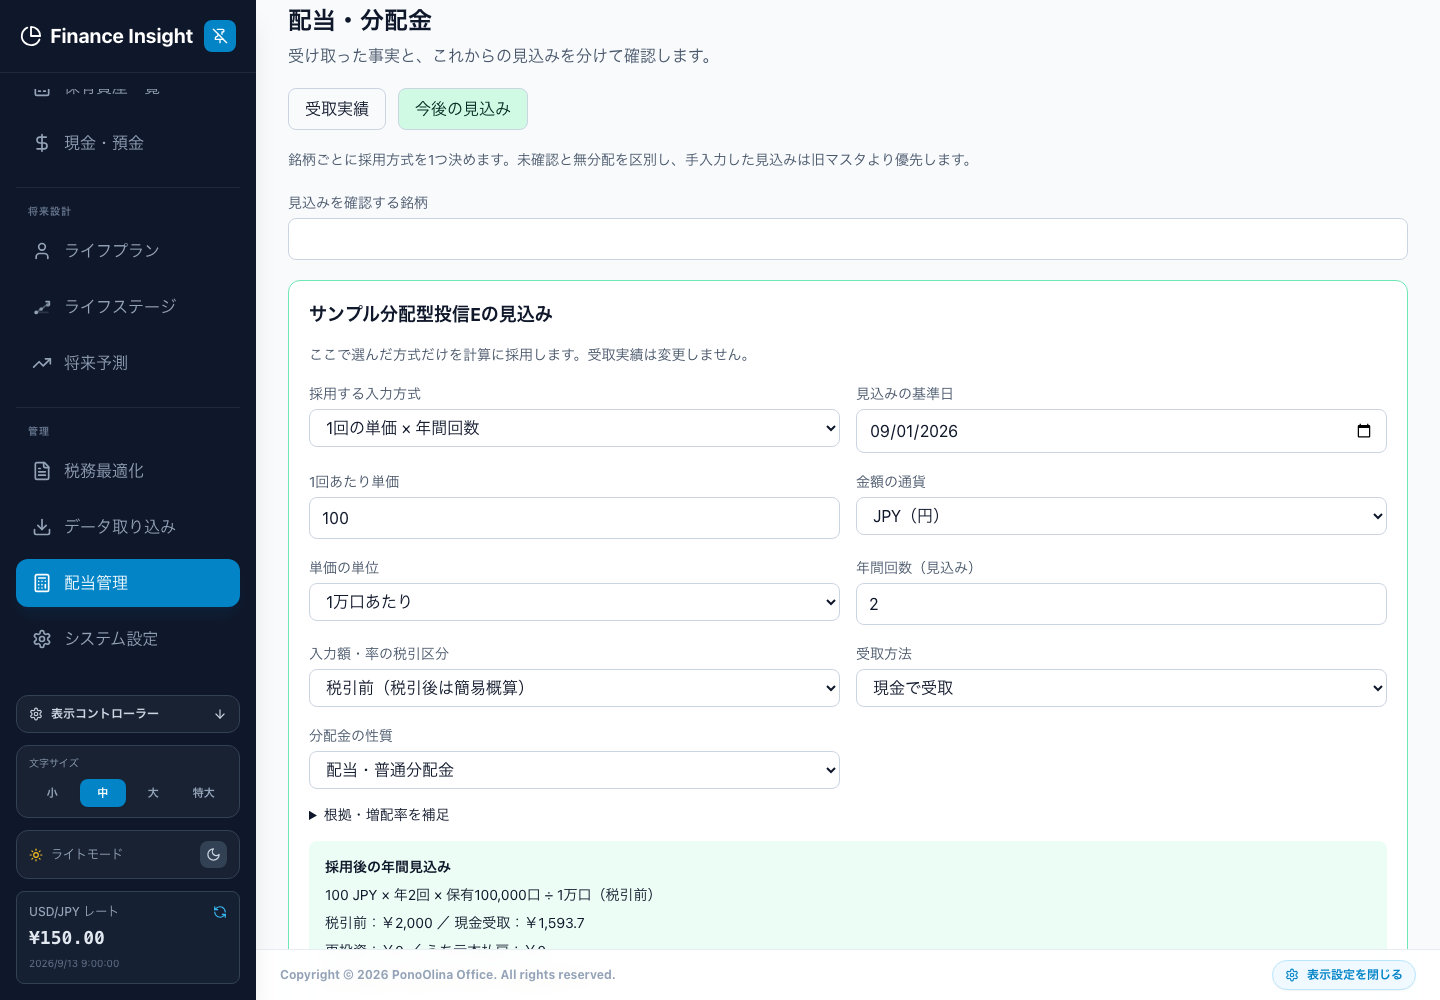Click the 年間回数（見込み） field
The image size is (1440, 1000).
[x=1121, y=604]
